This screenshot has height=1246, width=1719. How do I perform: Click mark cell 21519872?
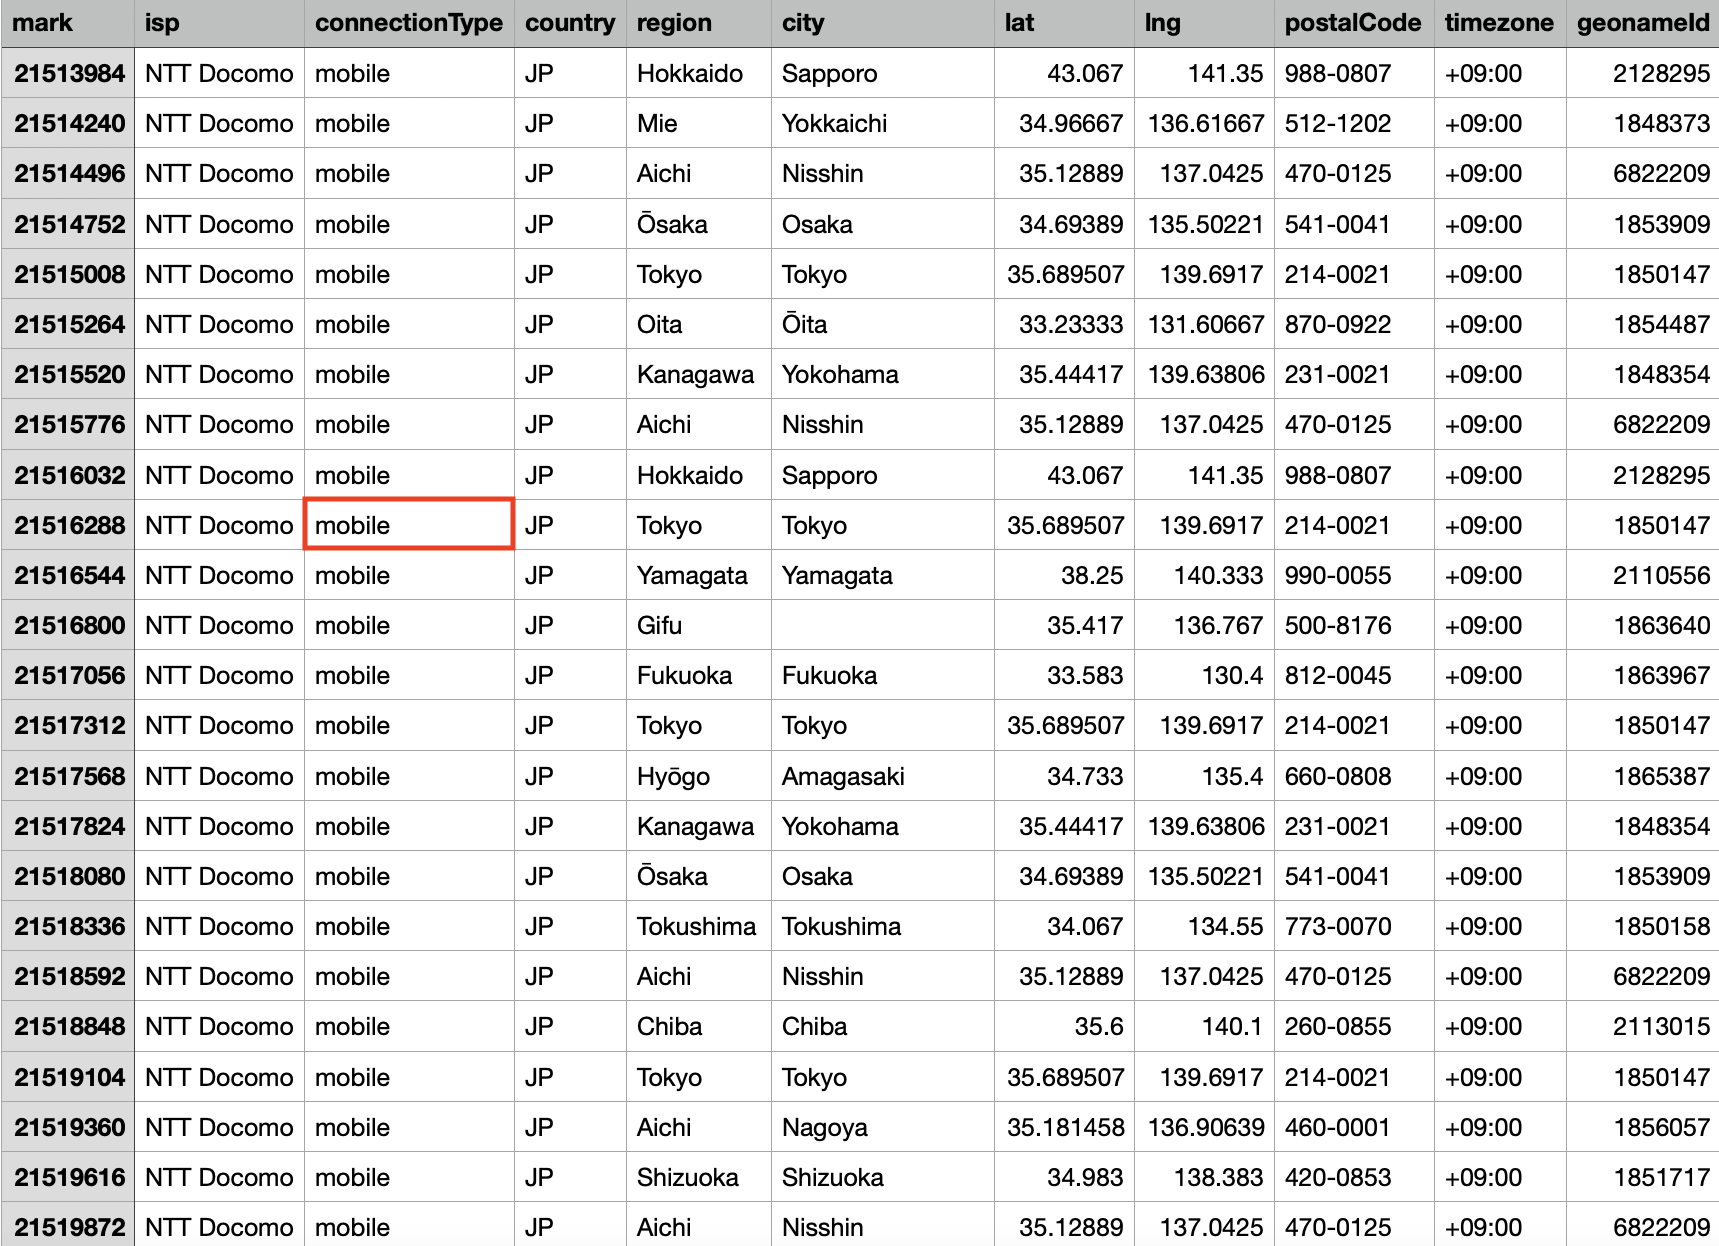68,1225
